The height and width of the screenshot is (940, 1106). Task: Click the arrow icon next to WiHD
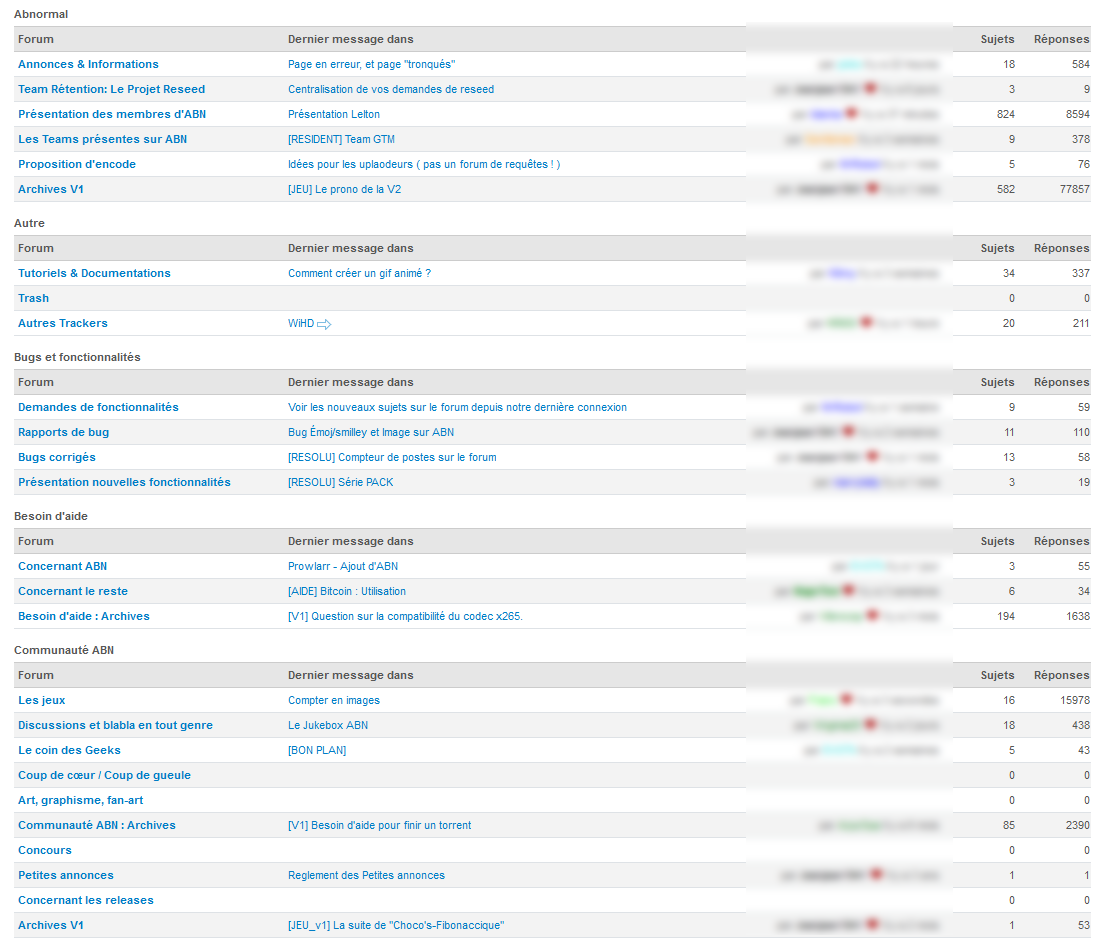tap(324, 324)
